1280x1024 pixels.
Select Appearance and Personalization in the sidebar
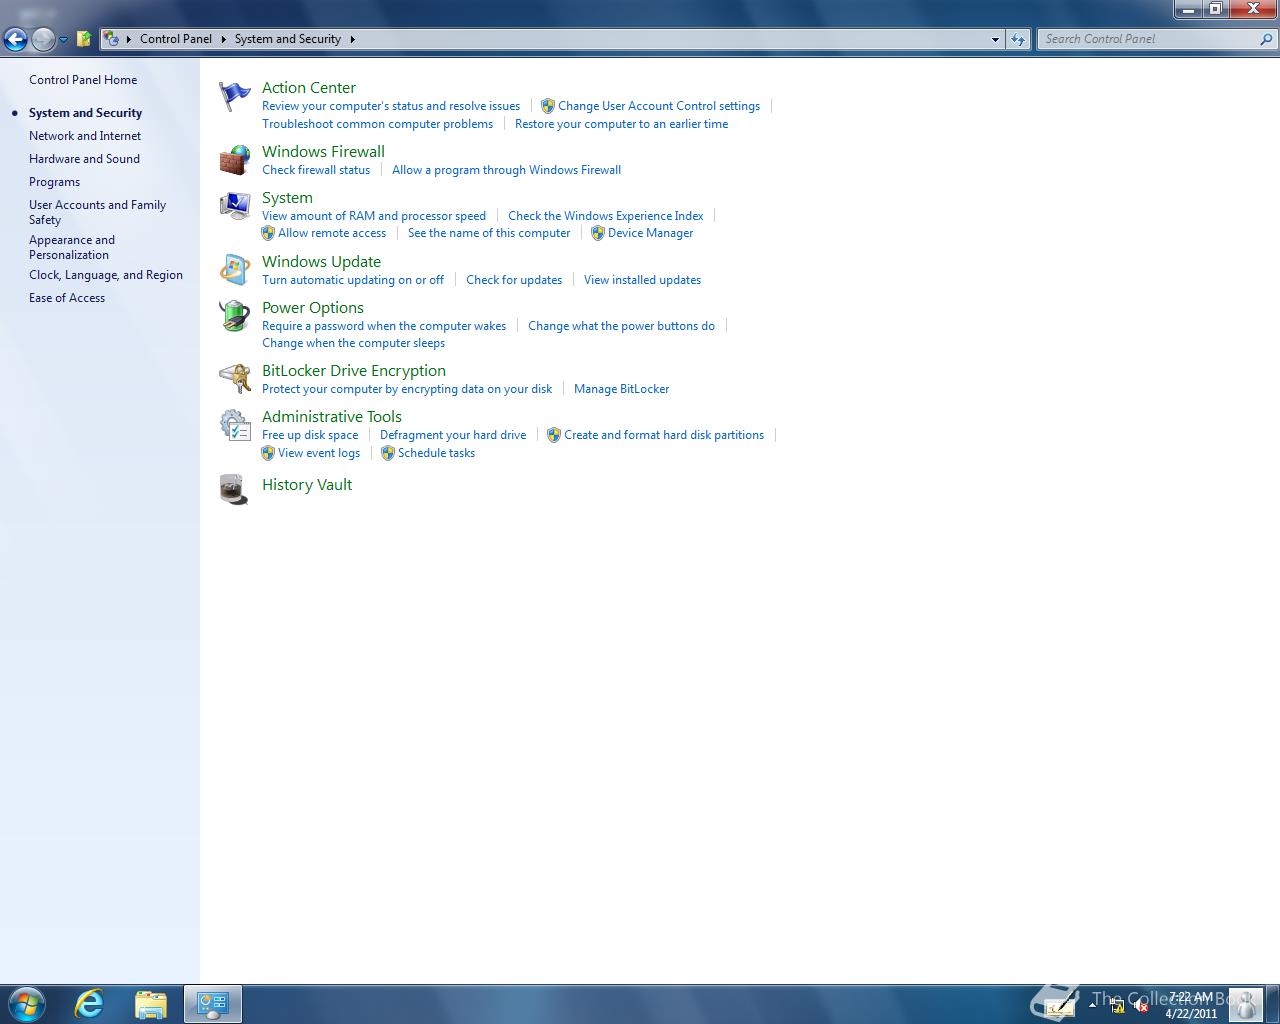coord(72,247)
